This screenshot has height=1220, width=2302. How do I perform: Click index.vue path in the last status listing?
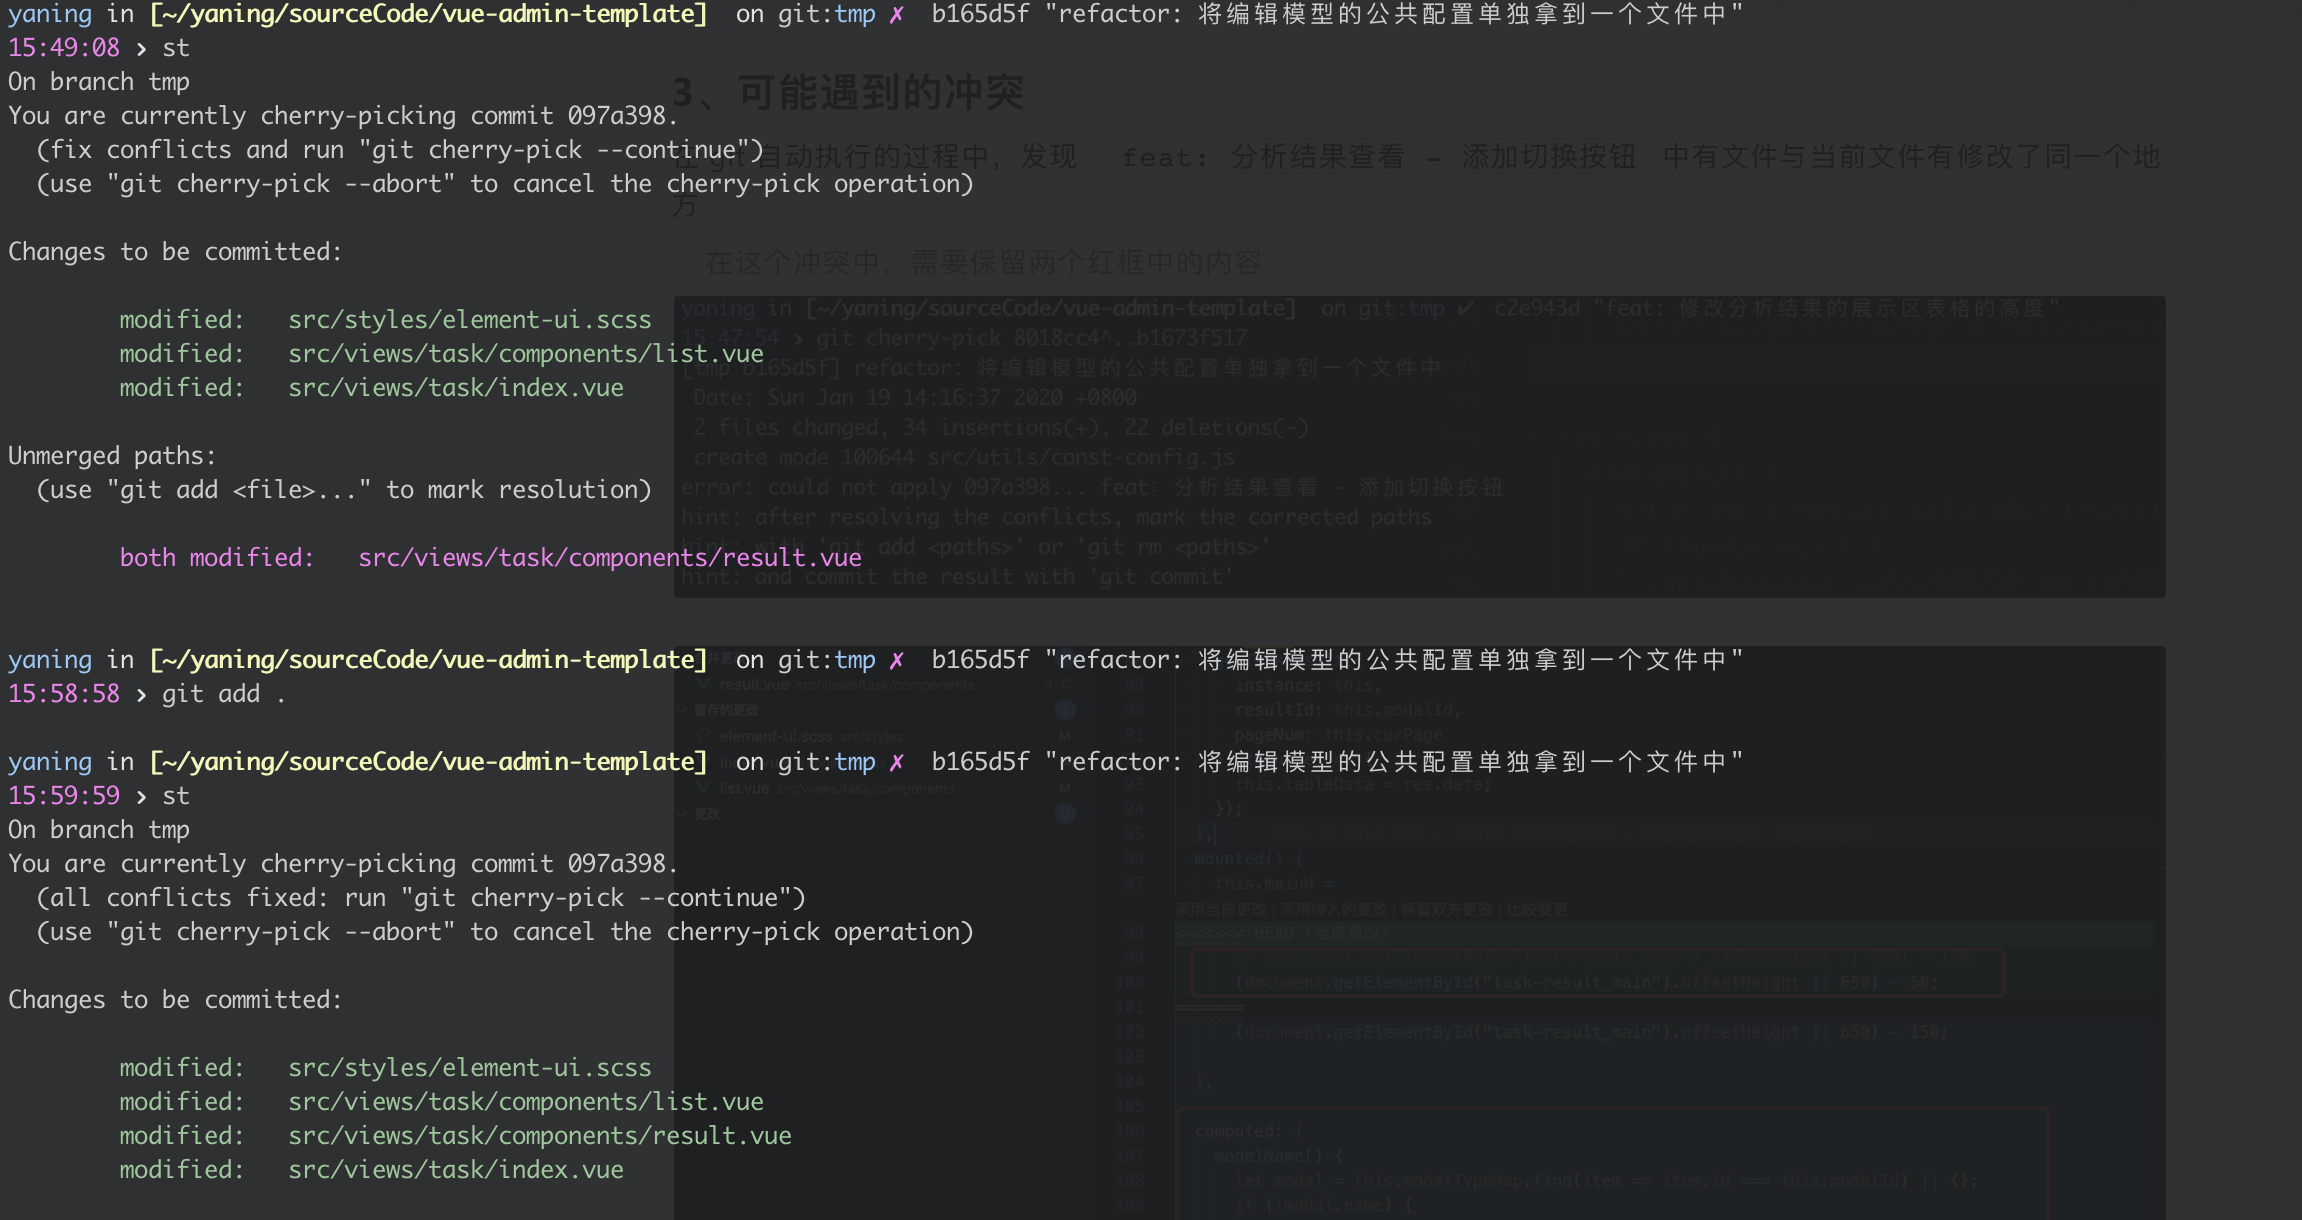coord(456,1170)
